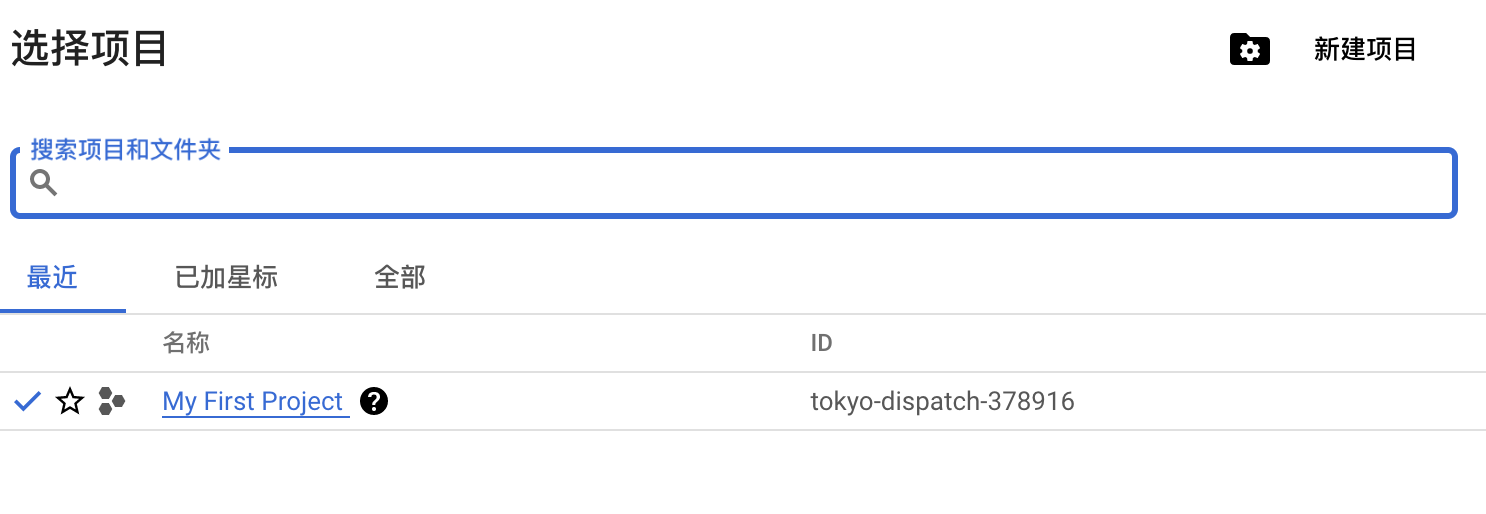Switch to the 全部 tab
Viewport: 1486px width, 514px height.
(x=400, y=277)
